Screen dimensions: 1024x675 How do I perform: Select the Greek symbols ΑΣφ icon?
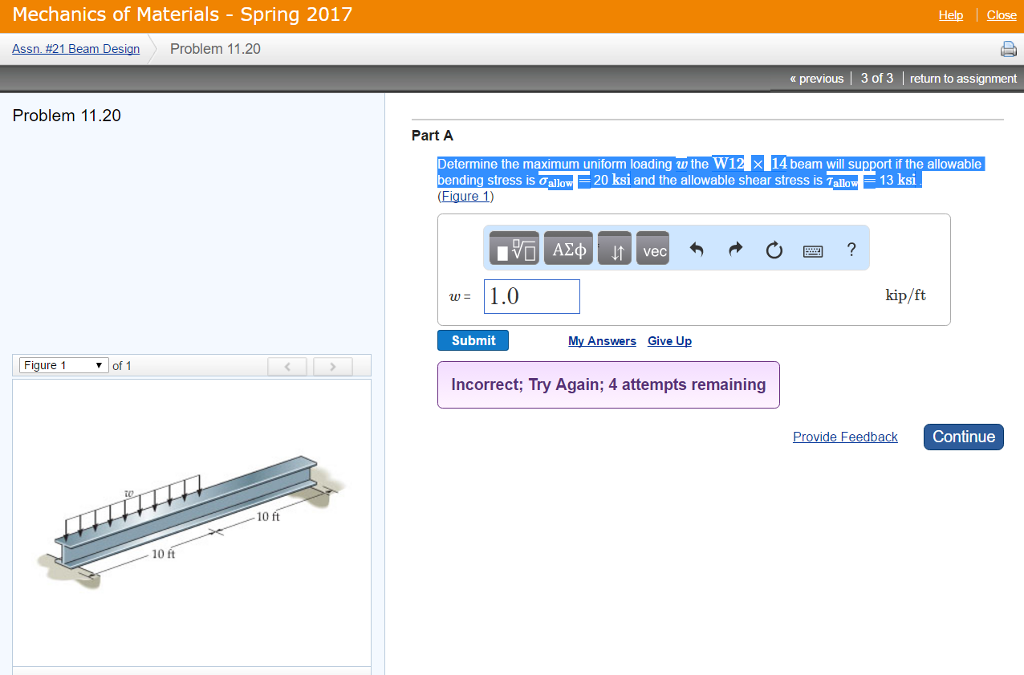click(567, 248)
